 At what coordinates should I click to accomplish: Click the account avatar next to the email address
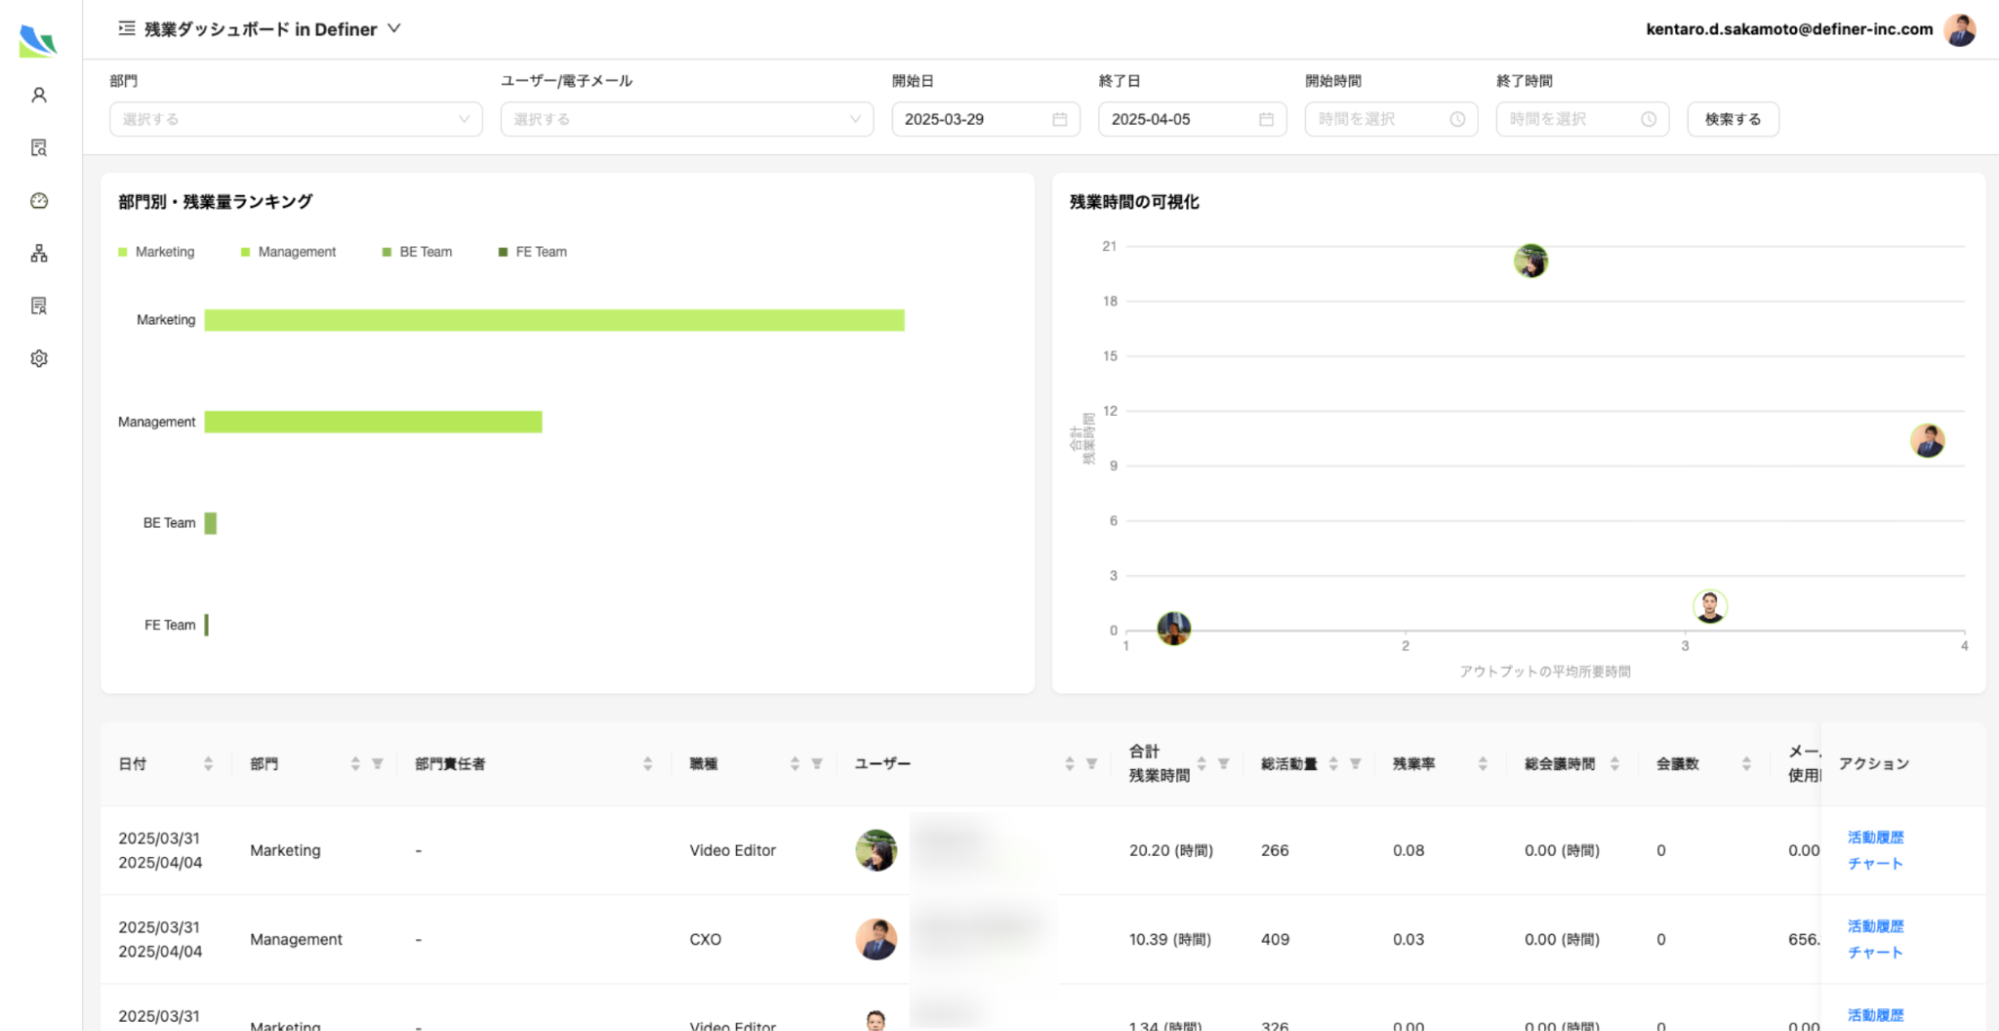coord(1960,29)
